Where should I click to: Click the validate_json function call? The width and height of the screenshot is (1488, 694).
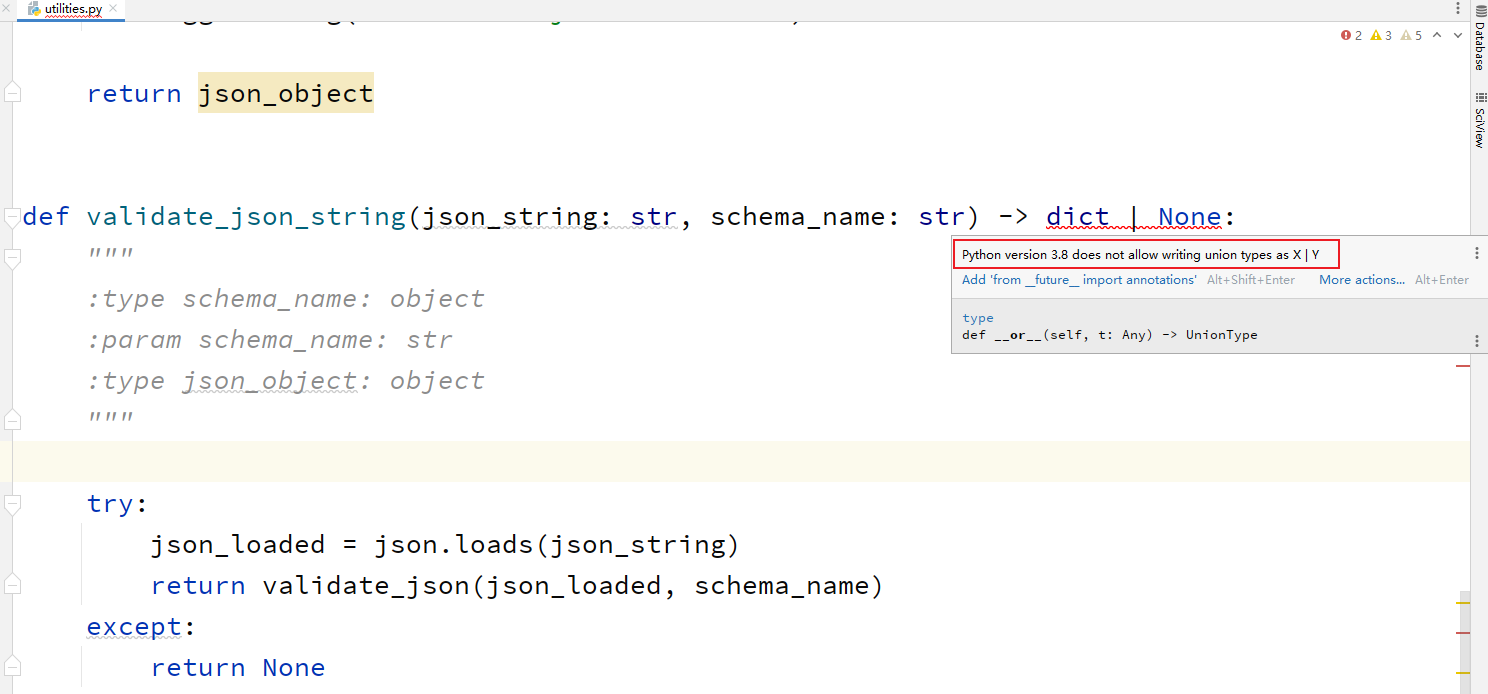point(366,585)
